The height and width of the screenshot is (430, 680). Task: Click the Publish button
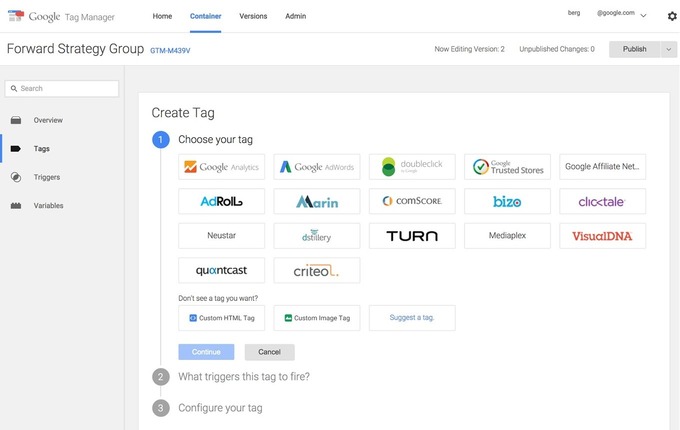point(635,49)
